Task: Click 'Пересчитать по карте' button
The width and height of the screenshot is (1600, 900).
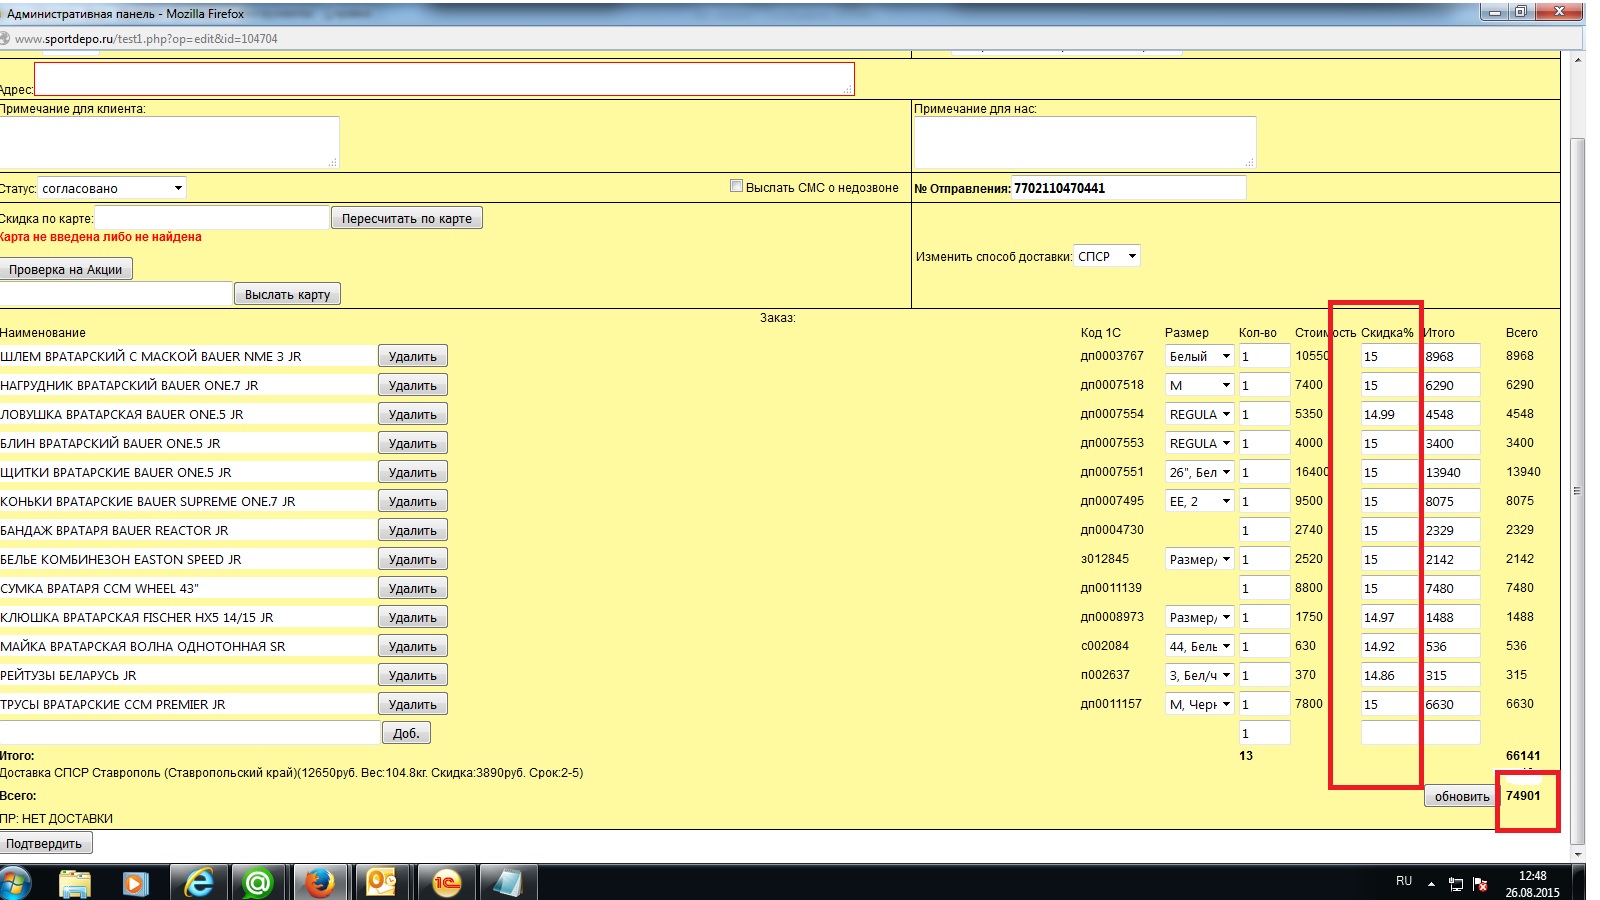Action: (x=407, y=218)
